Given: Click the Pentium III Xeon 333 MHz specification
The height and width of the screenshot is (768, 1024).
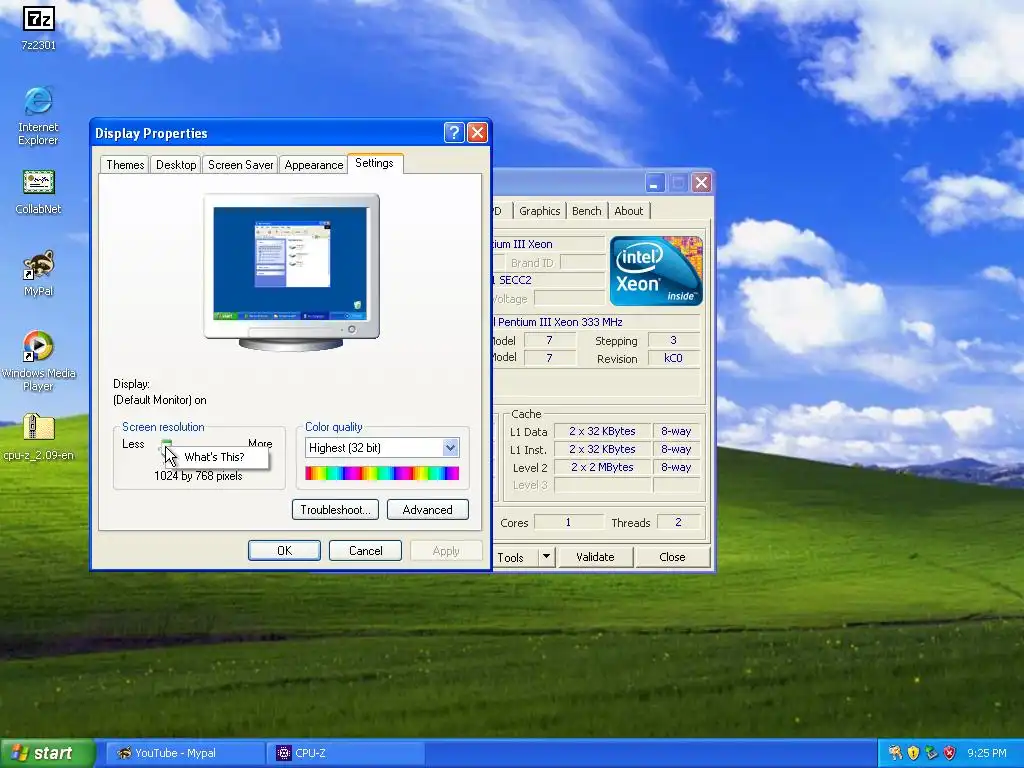Looking at the screenshot, I should tap(596, 322).
